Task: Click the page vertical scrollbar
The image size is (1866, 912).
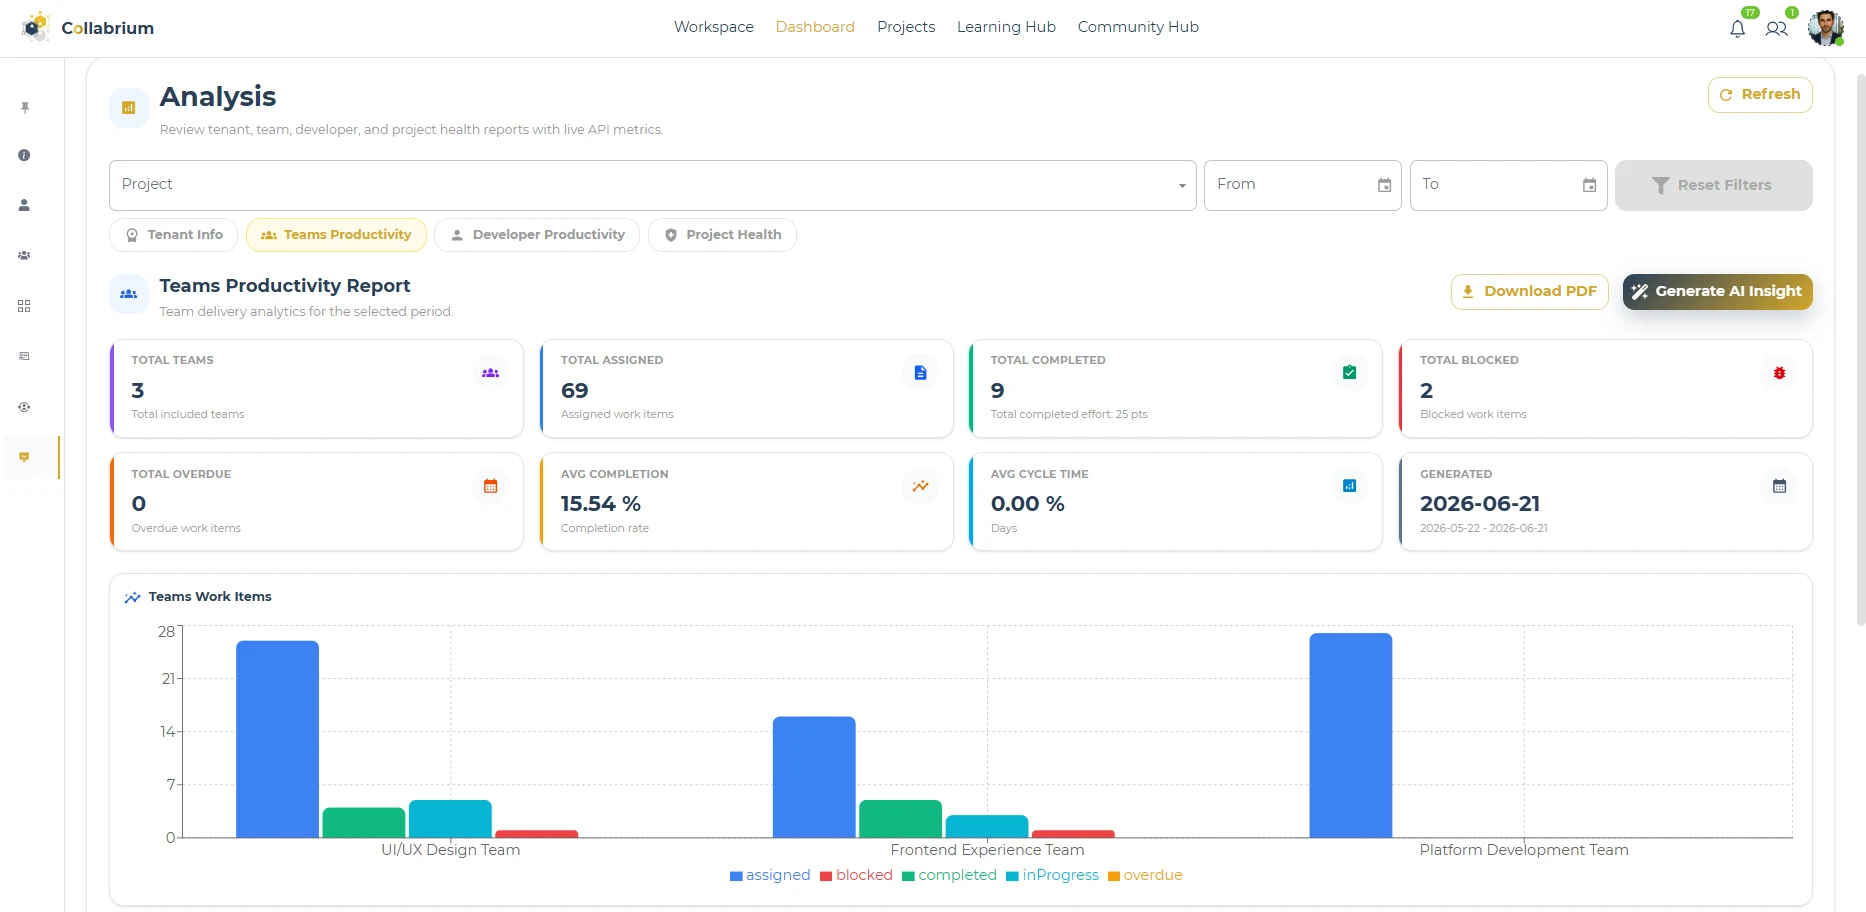Action: 1860,350
